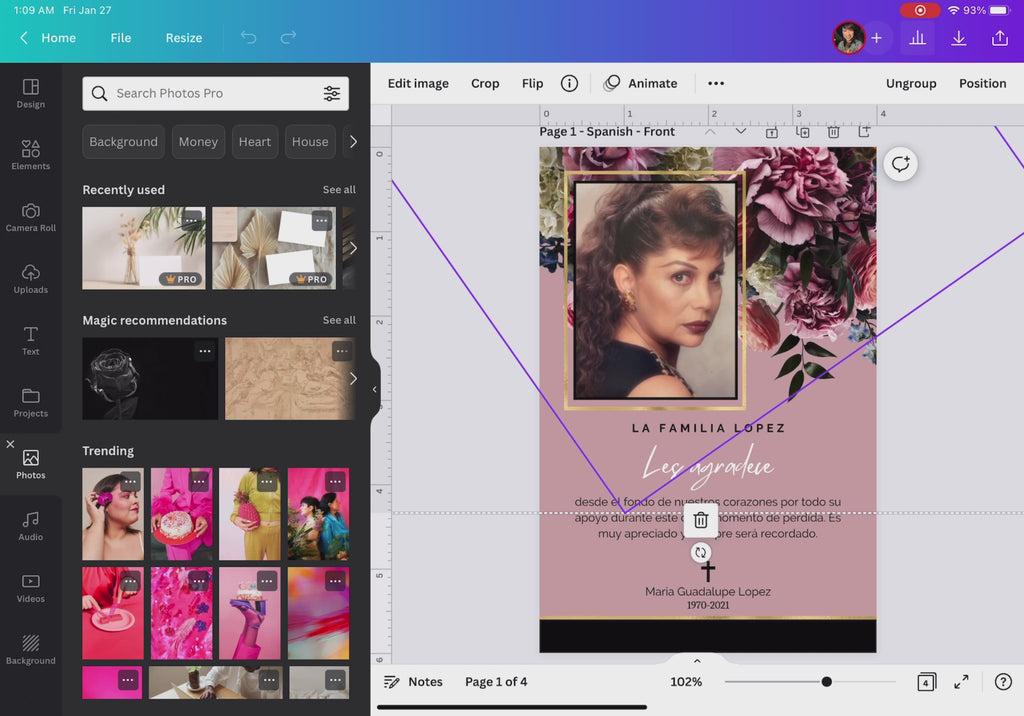Enter fullscreen presentation mode

pos(961,682)
